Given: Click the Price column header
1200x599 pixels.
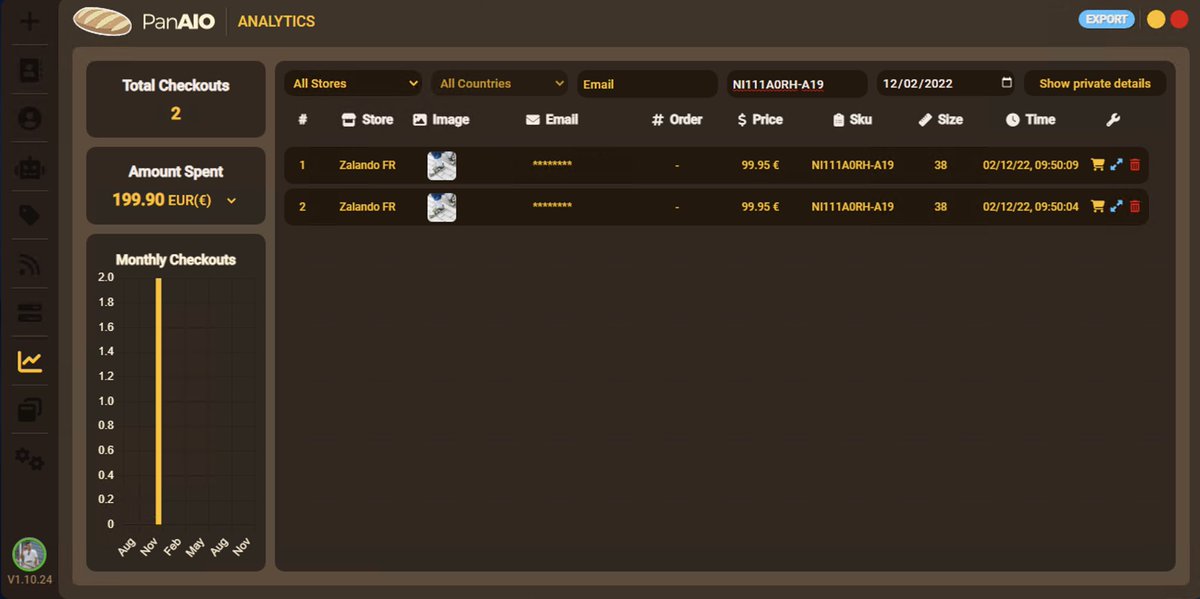Looking at the screenshot, I should click(x=760, y=120).
